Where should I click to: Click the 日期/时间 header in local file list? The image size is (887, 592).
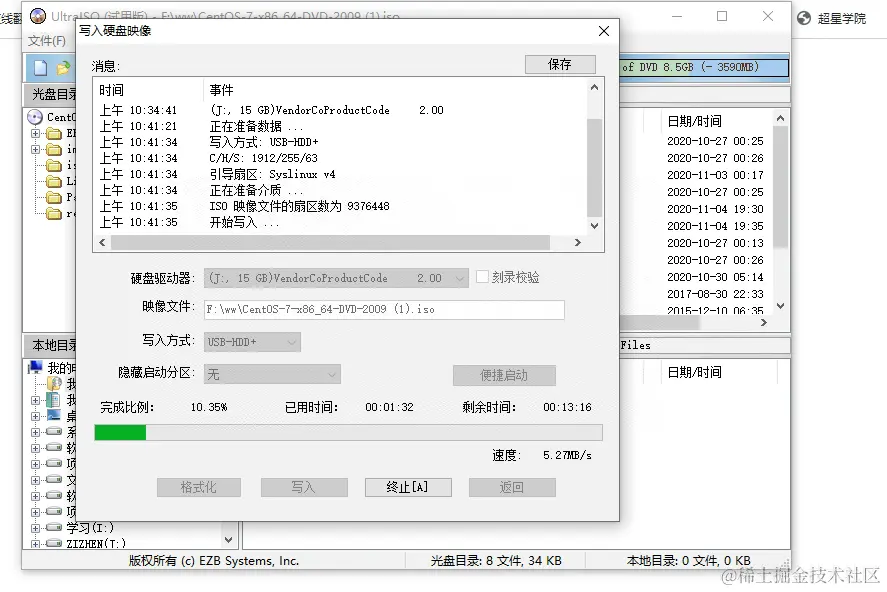(695, 372)
